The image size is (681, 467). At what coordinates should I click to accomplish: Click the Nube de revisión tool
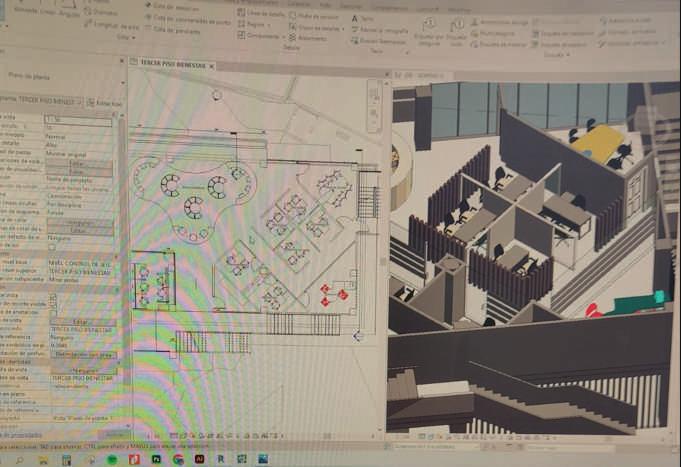pyautogui.click(x=314, y=16)
